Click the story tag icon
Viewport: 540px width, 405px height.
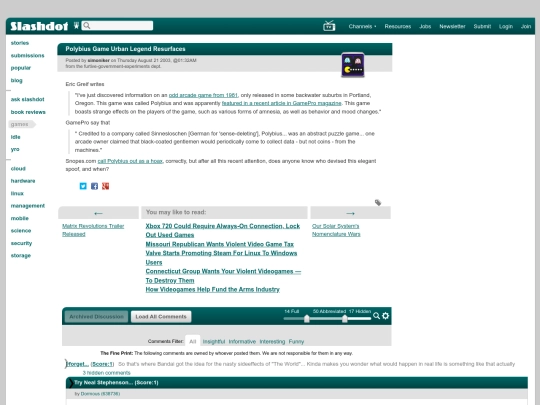pos(378,202)
